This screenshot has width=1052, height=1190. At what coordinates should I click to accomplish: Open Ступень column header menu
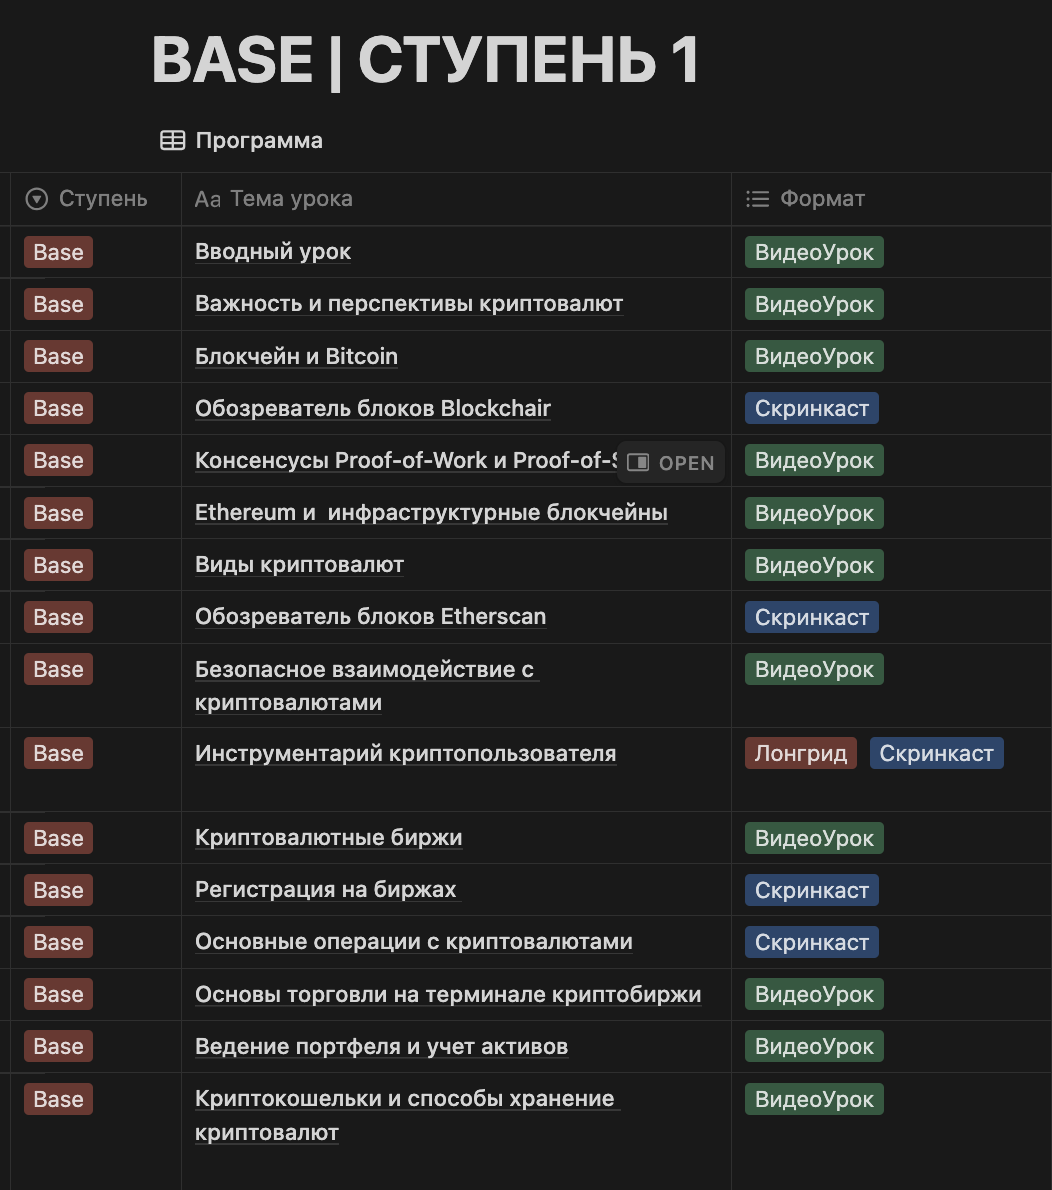[x=102, y=199]
